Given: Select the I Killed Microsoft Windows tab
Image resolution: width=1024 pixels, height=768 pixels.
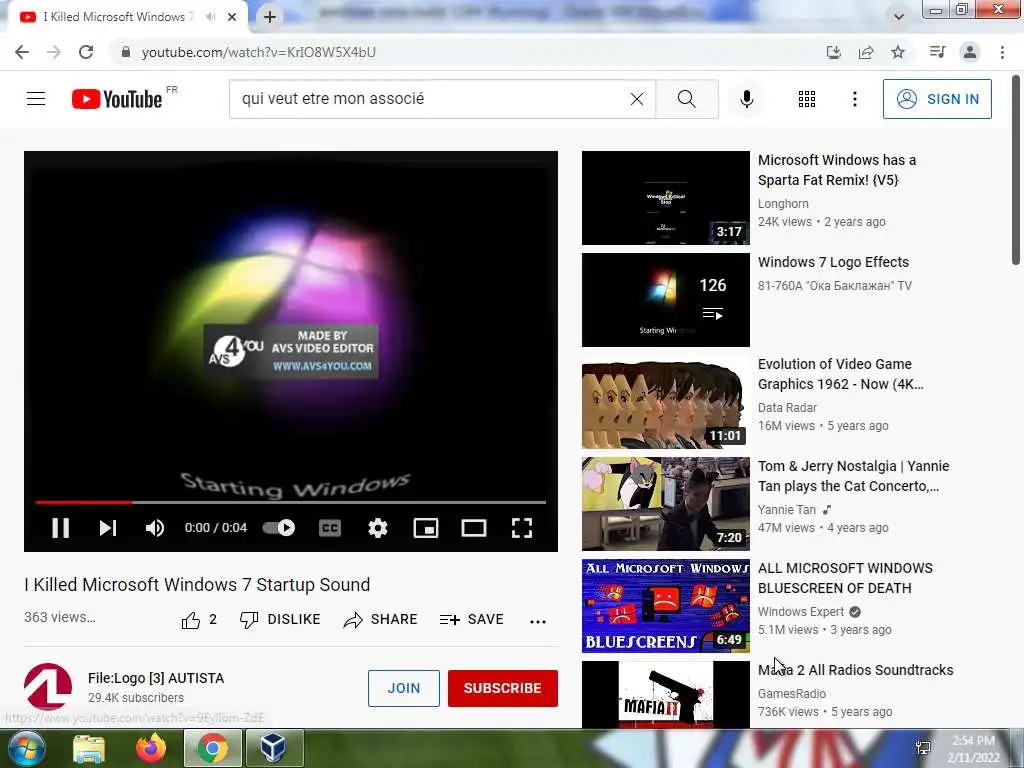Looking at the screenshot, I should tap(119, 17).
